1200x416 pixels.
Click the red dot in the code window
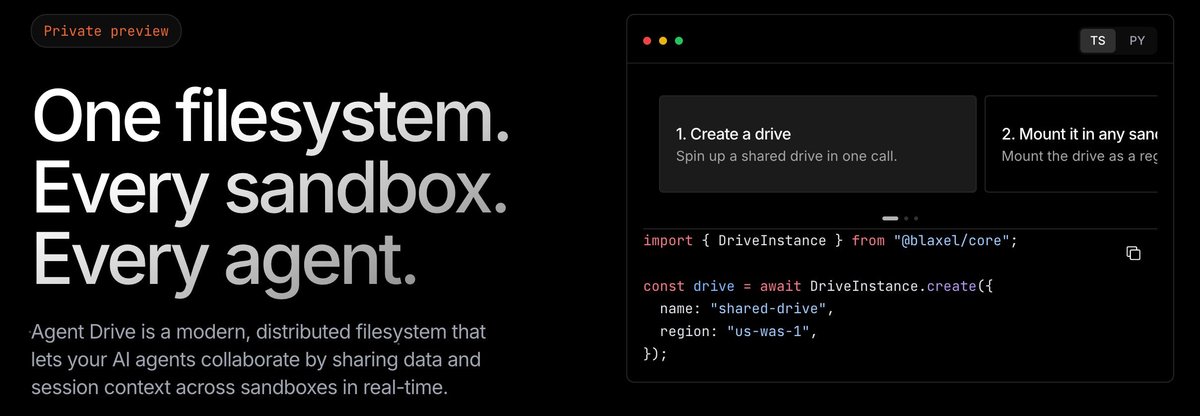pyautogui.click(x=647, y=41)
